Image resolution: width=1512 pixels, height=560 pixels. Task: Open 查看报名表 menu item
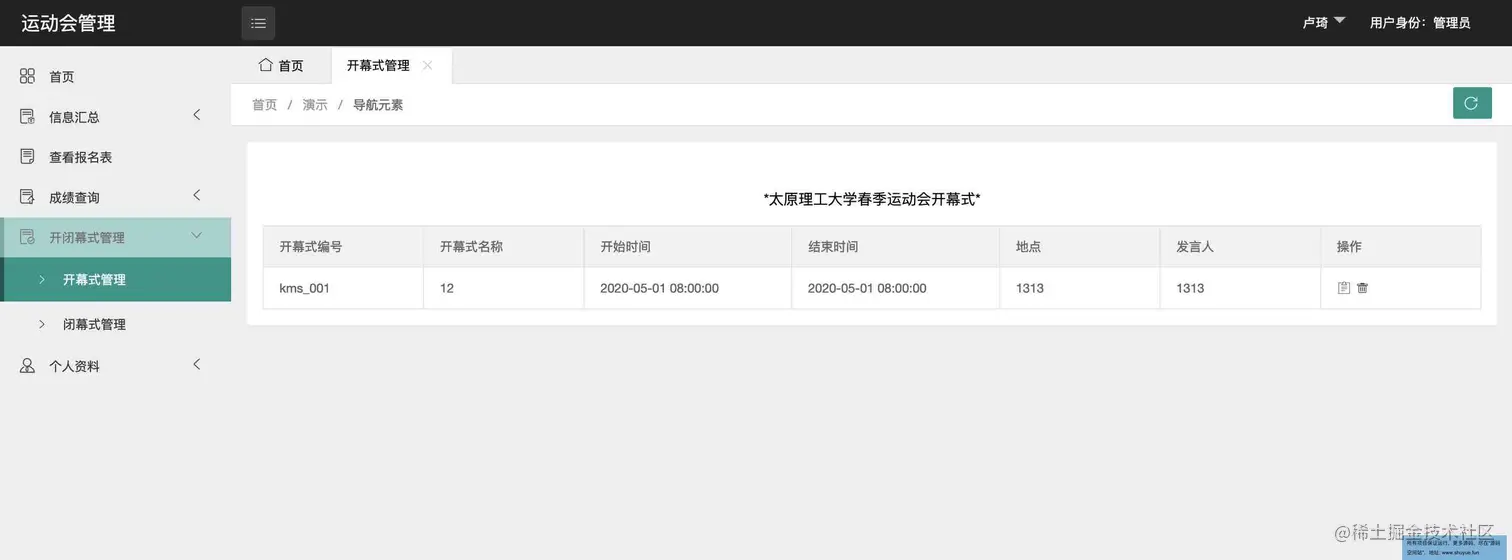point(115,157)
